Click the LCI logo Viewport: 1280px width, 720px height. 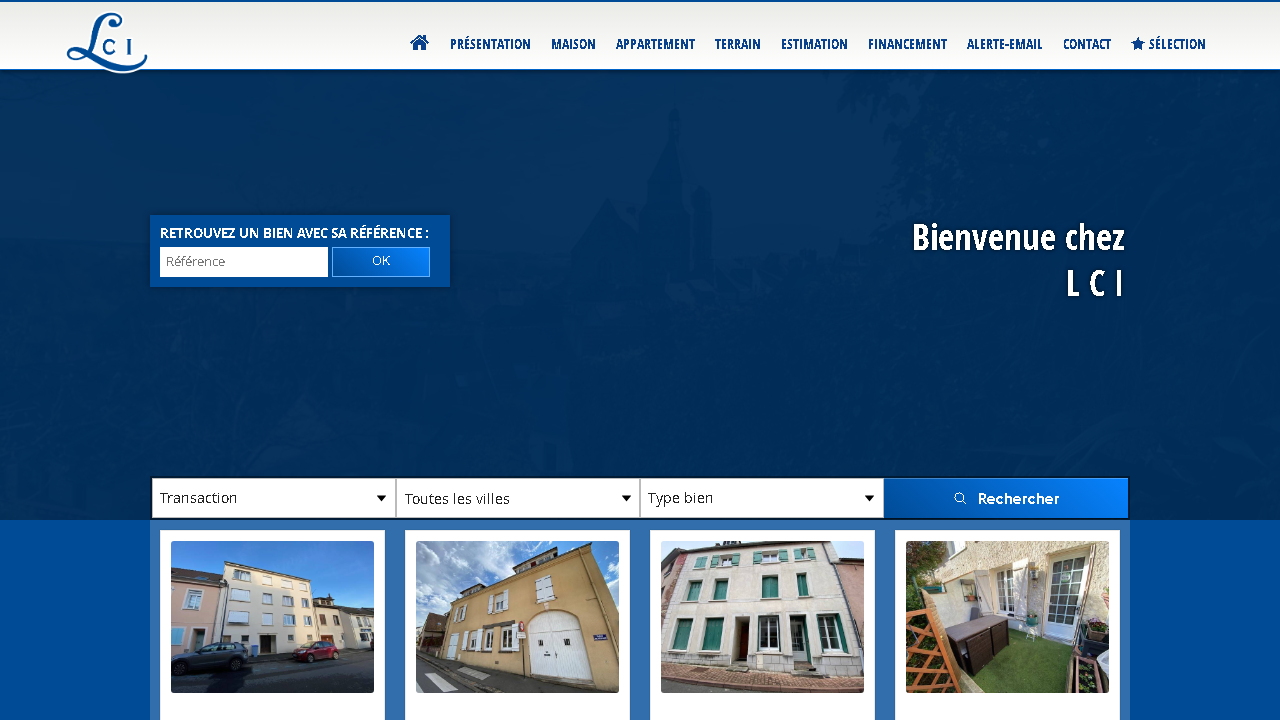[x=107, y=43]
